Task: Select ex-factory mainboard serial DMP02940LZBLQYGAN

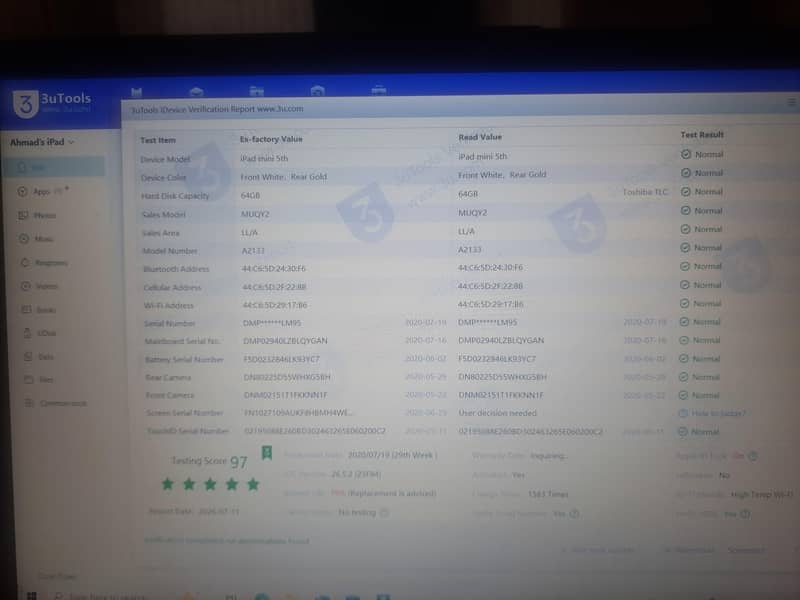Action: point(285,340)
